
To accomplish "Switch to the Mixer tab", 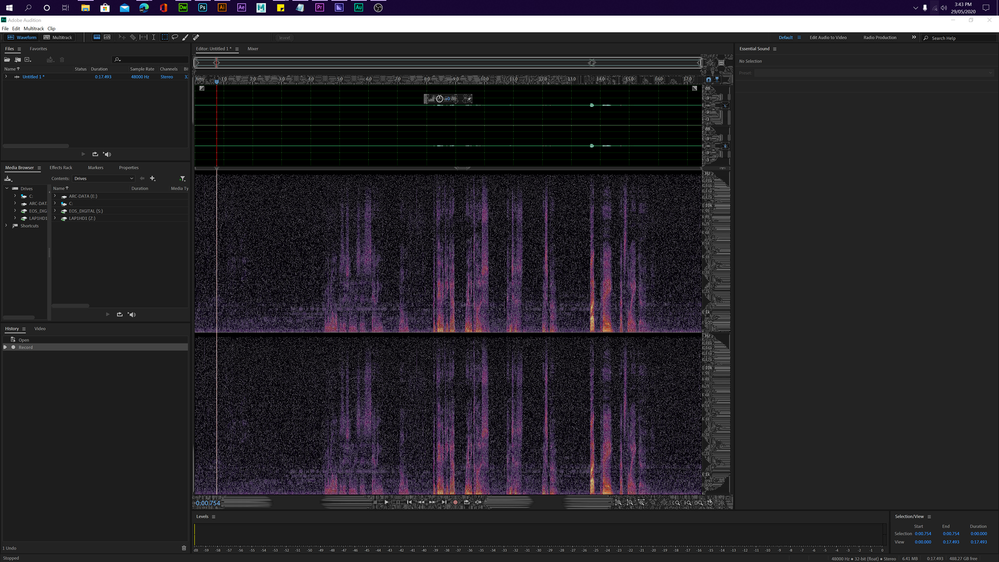I will point(253,48).
